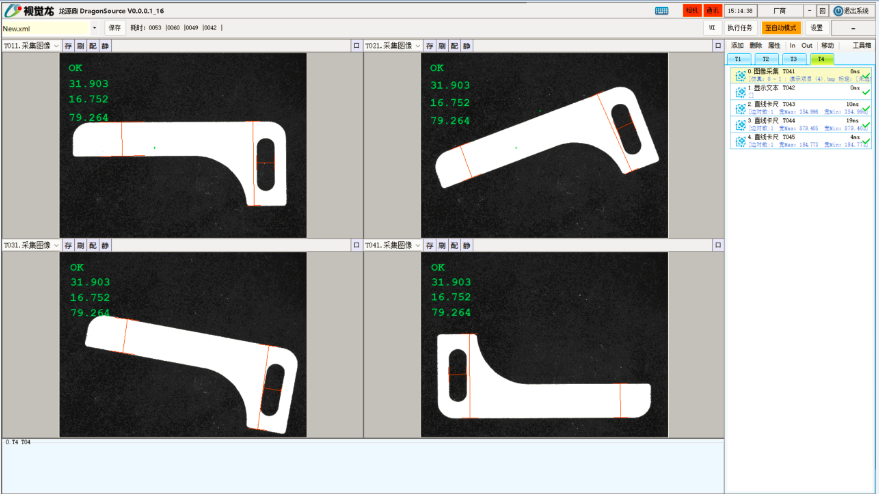Click the 执行任务 button
The width and height of the screenshot is (879, 495).
(x=740, y=28)
